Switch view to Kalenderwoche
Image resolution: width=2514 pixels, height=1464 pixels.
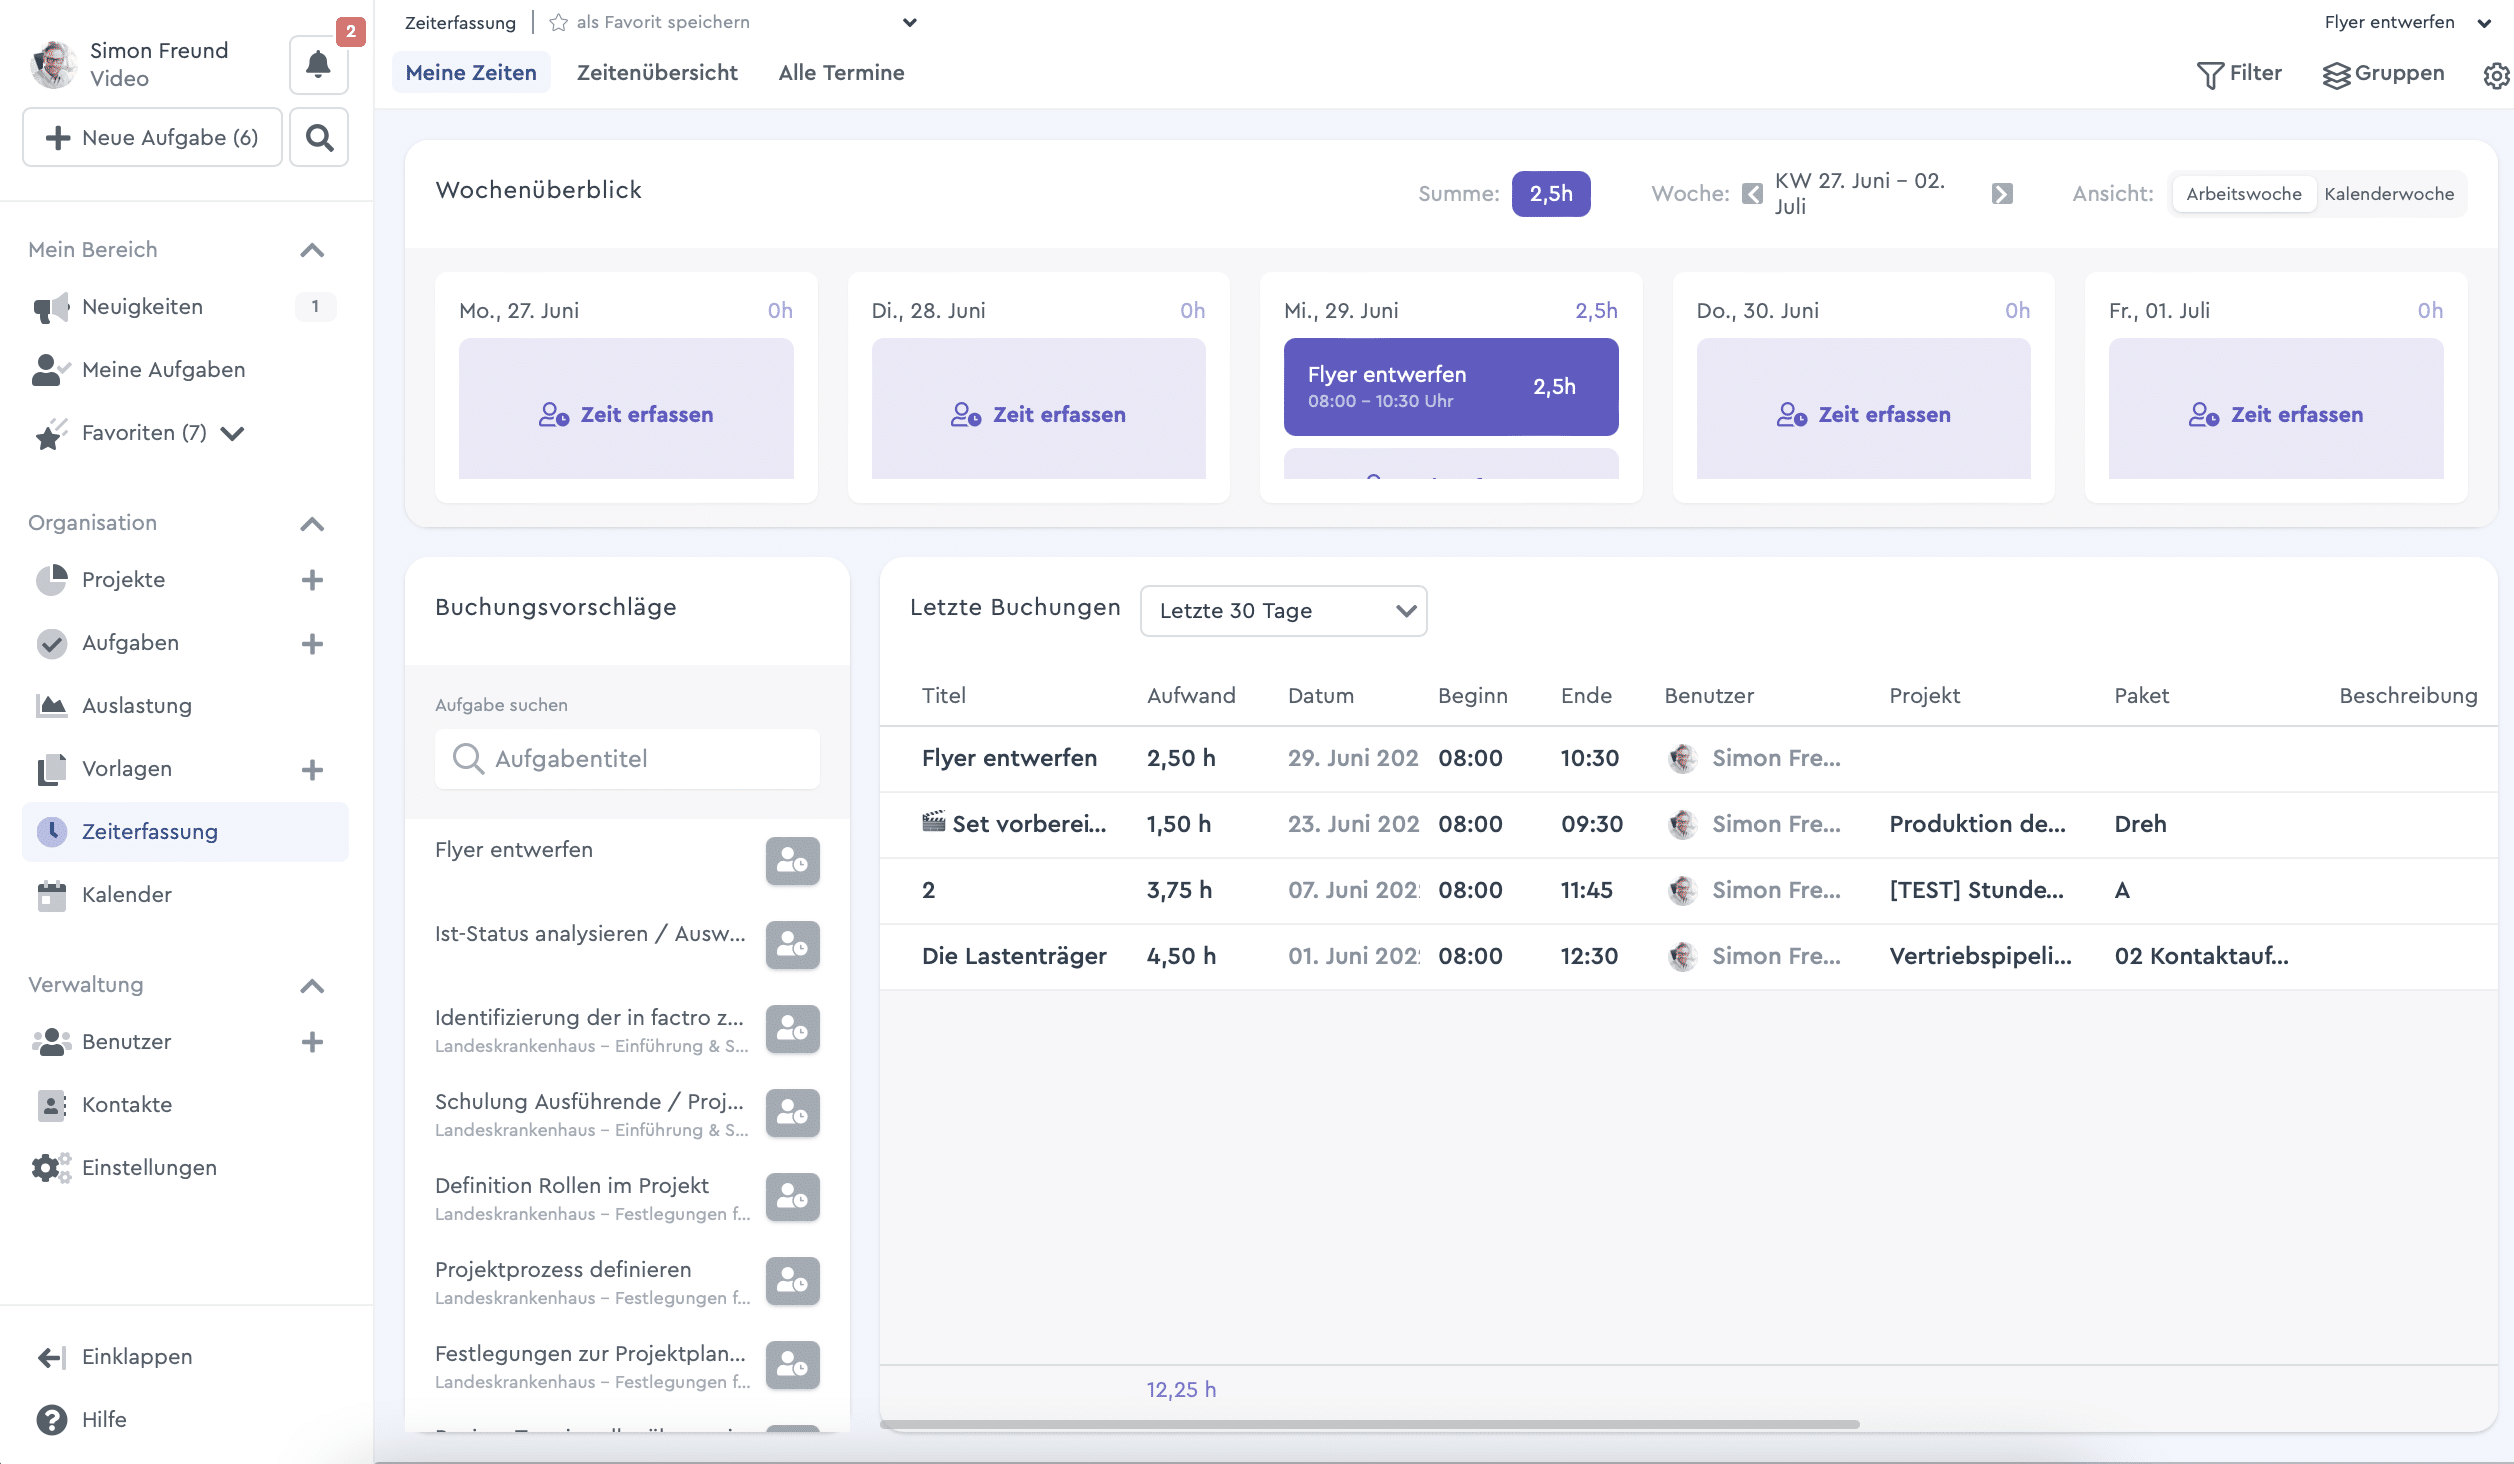coord(2389,194)
